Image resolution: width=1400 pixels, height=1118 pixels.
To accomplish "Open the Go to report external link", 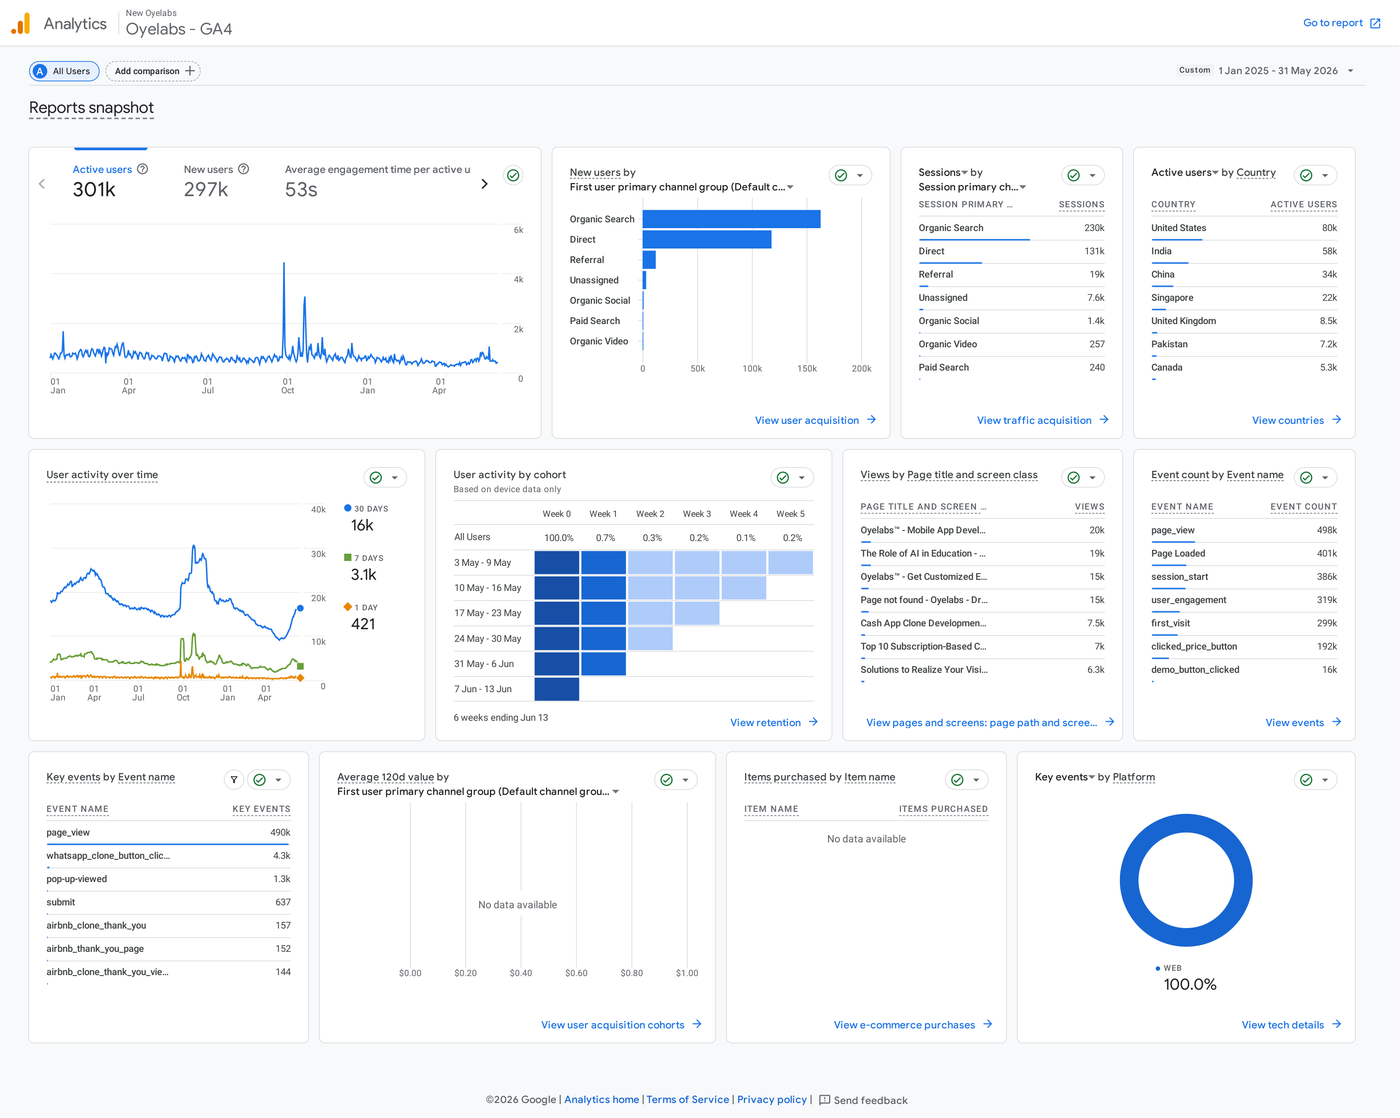I will 1342,23.
